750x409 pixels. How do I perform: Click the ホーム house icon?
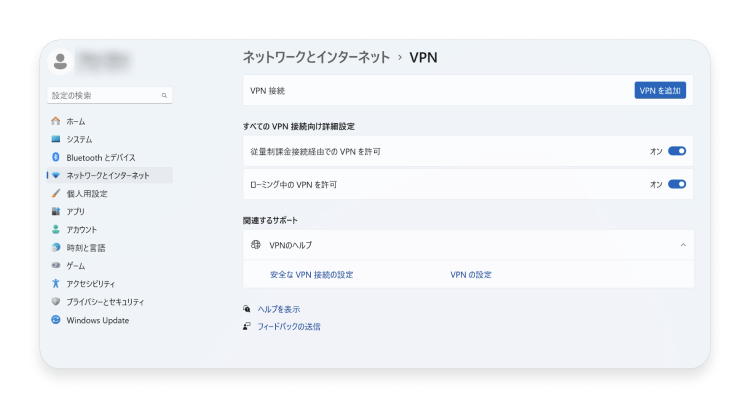(x=55, y=121)
